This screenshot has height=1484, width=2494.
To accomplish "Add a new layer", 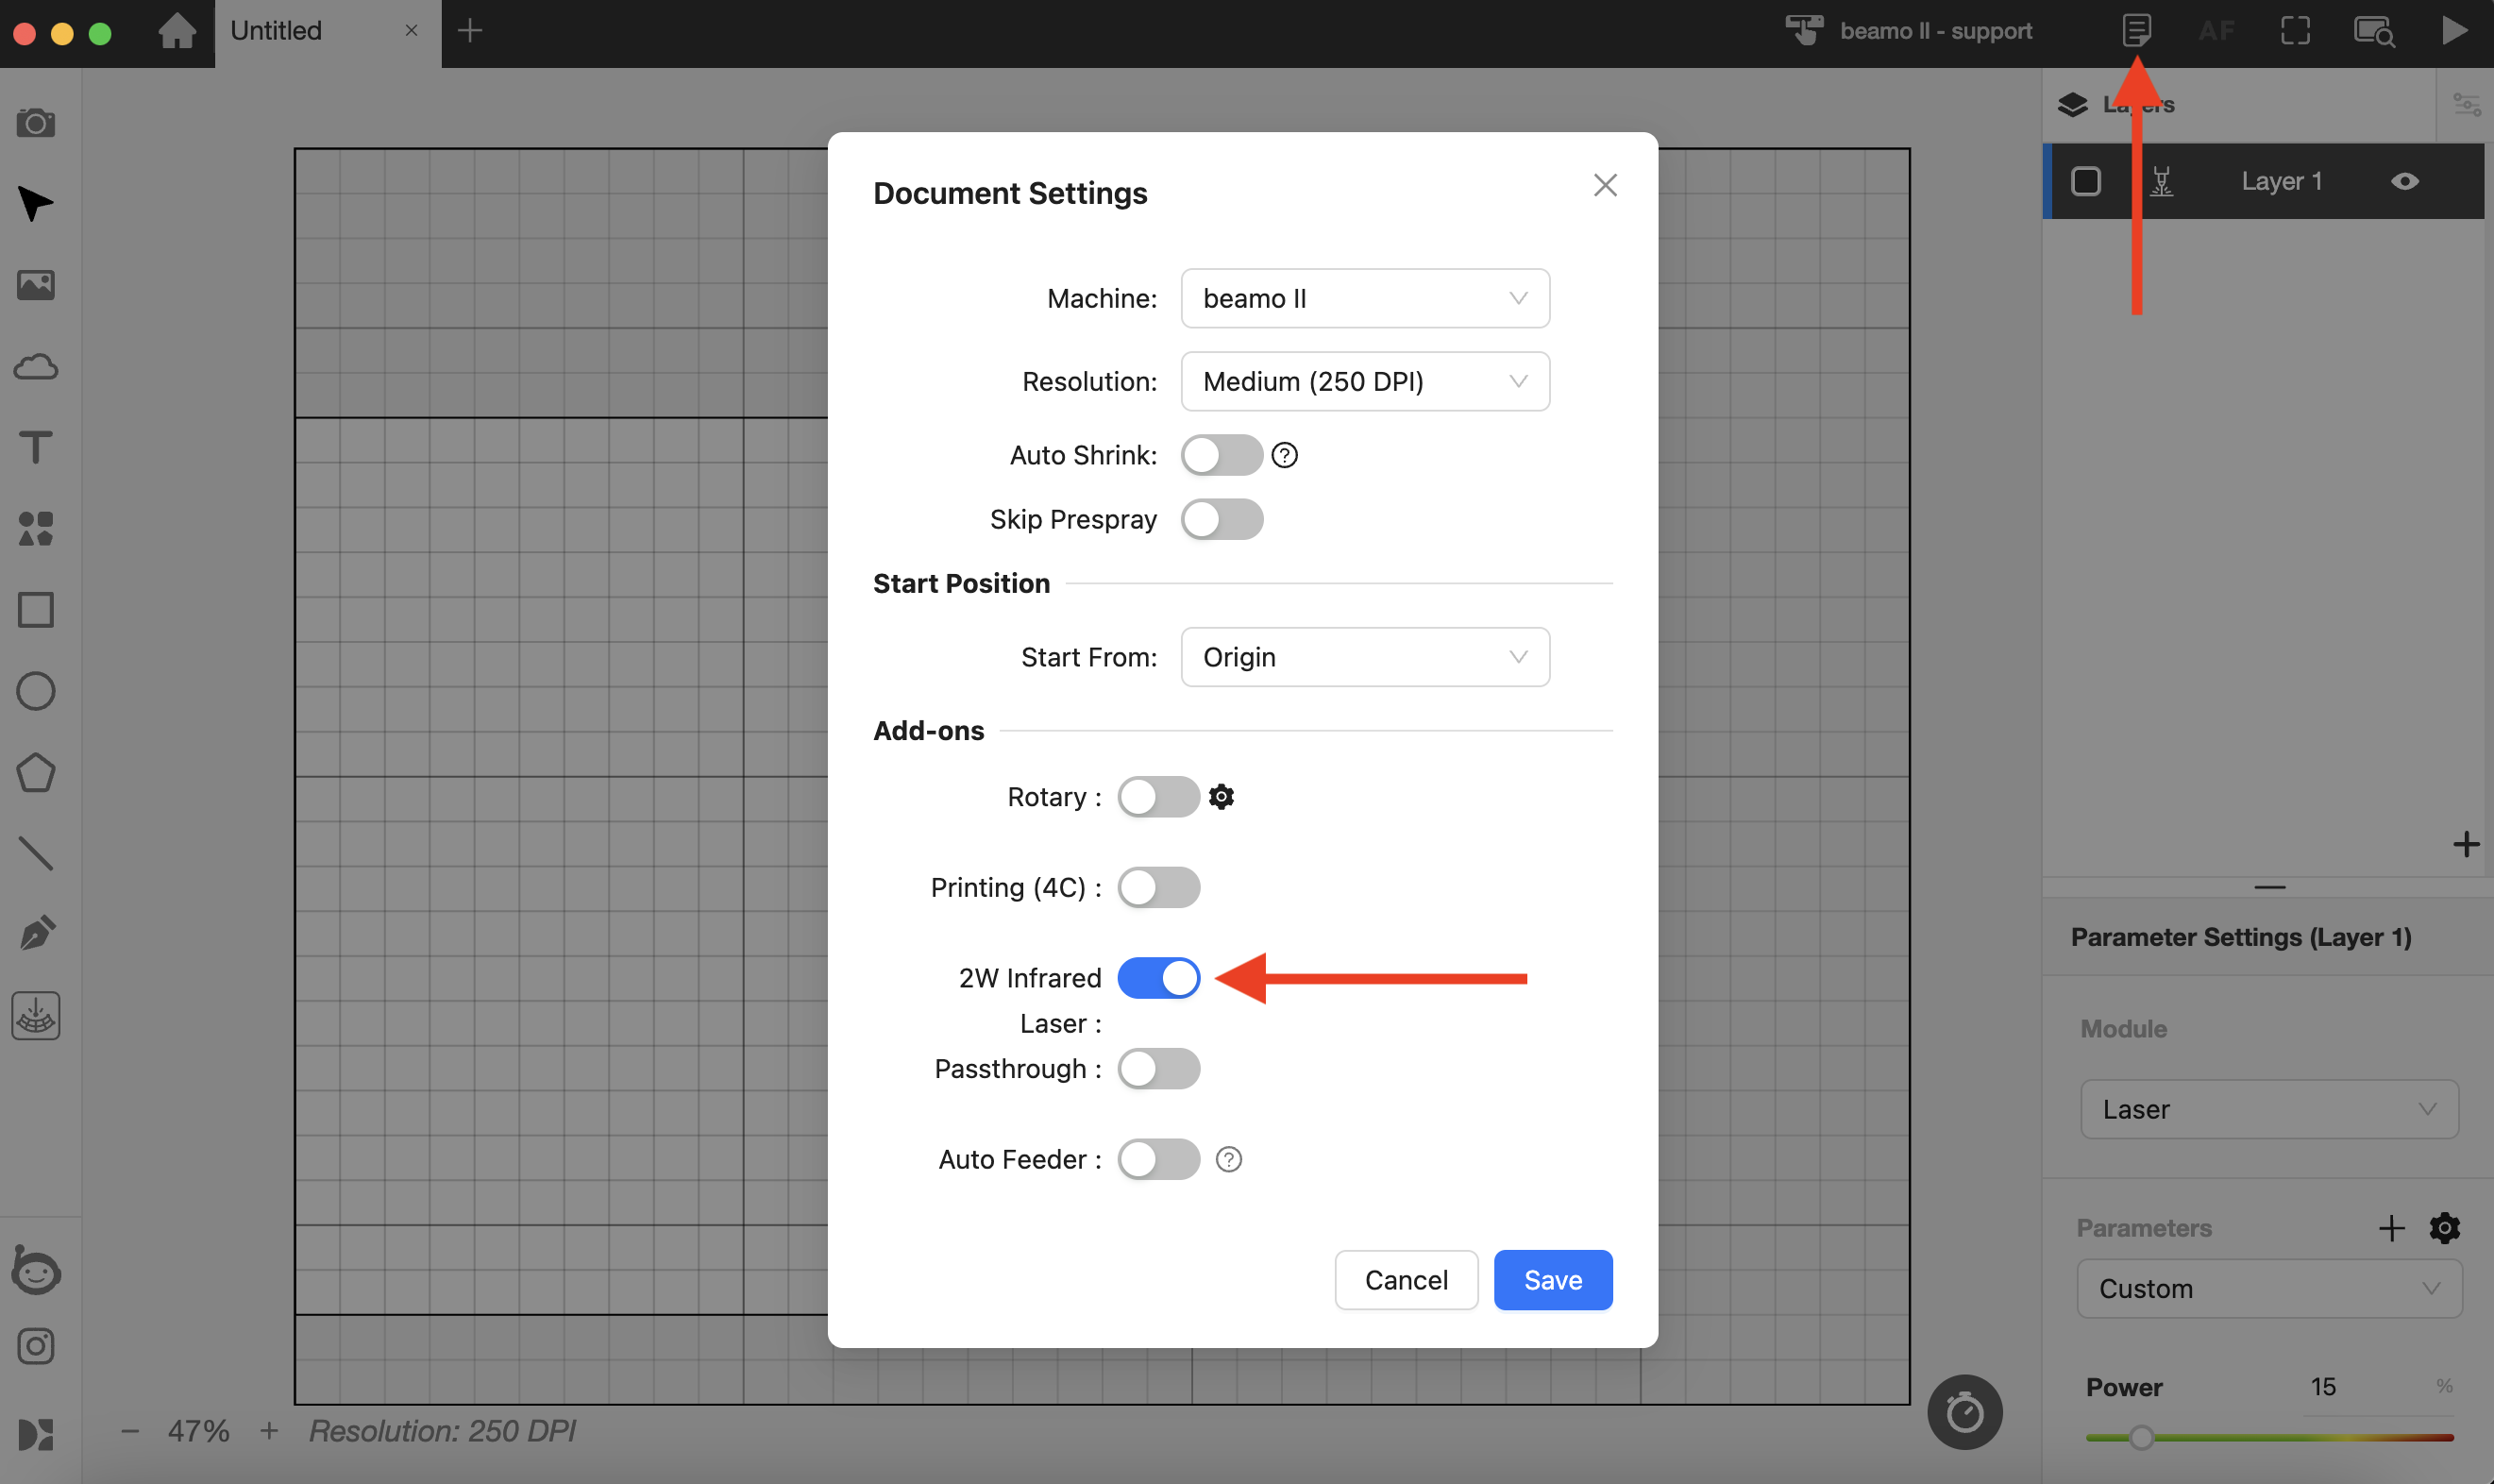I will (2466, 844).
